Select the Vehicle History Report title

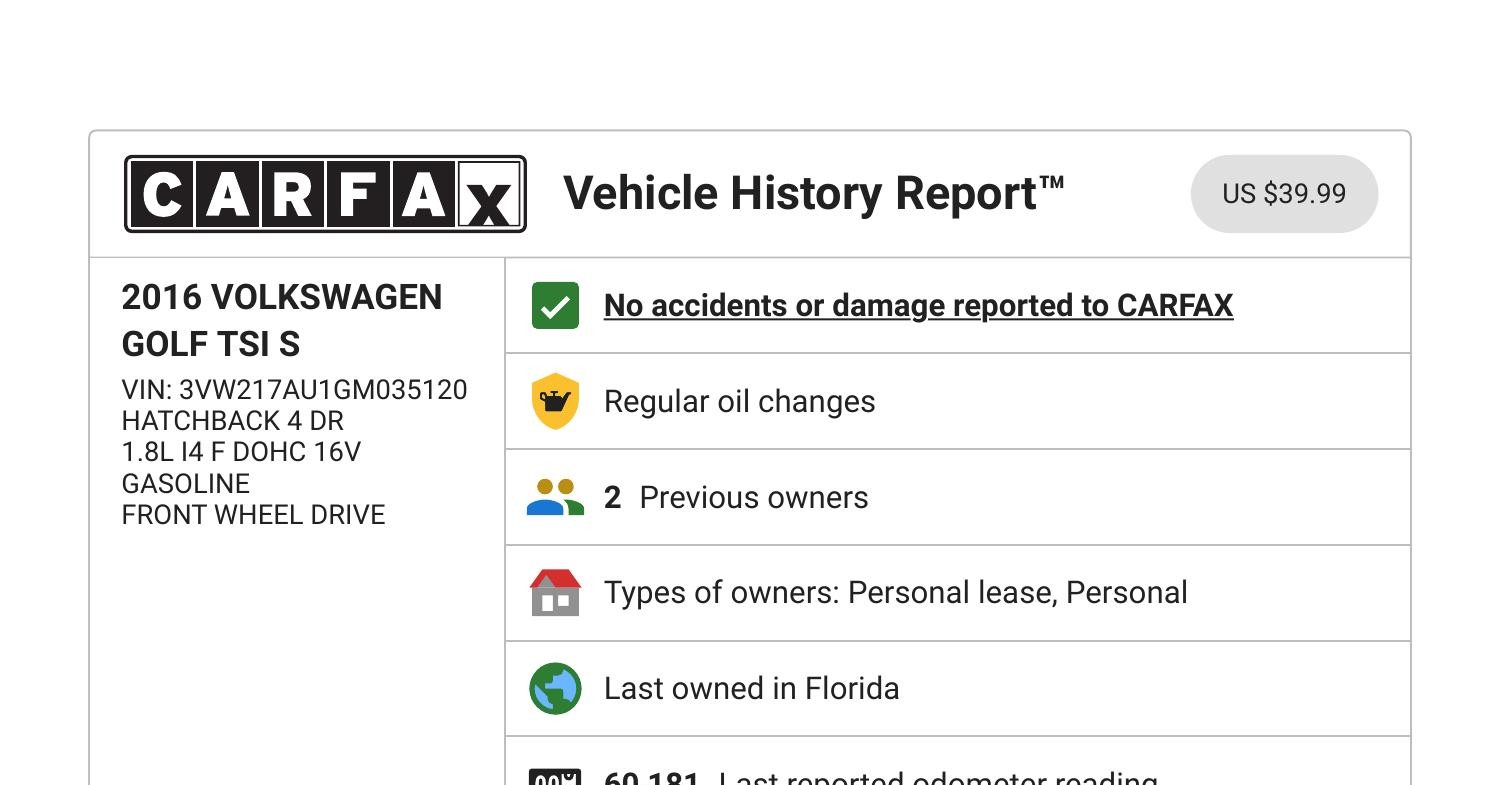click(x=813, y=192)
